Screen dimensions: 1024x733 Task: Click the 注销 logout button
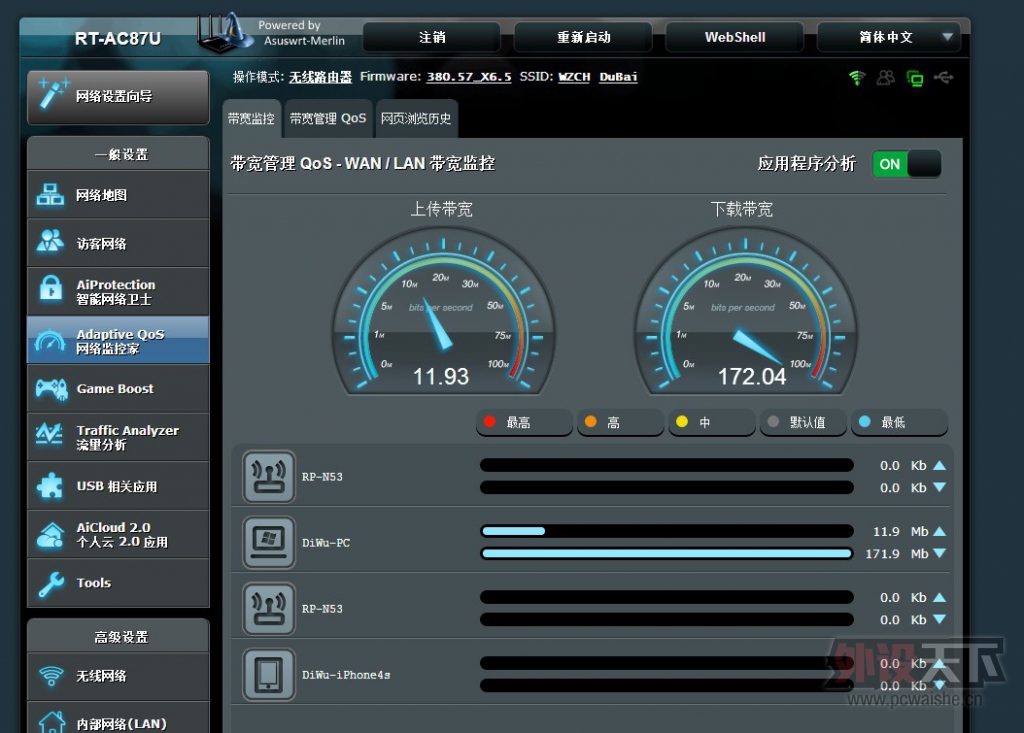coord(432,37)
